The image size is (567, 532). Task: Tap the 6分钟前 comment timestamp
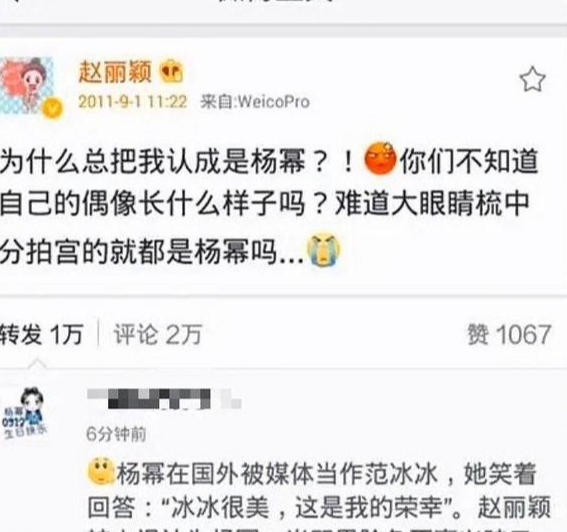click(116, 434)
